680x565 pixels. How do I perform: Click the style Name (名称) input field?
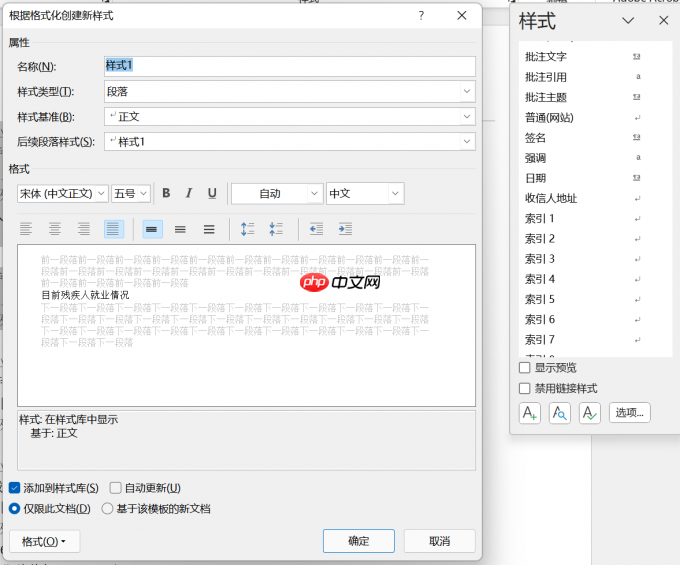pos(290,66)
